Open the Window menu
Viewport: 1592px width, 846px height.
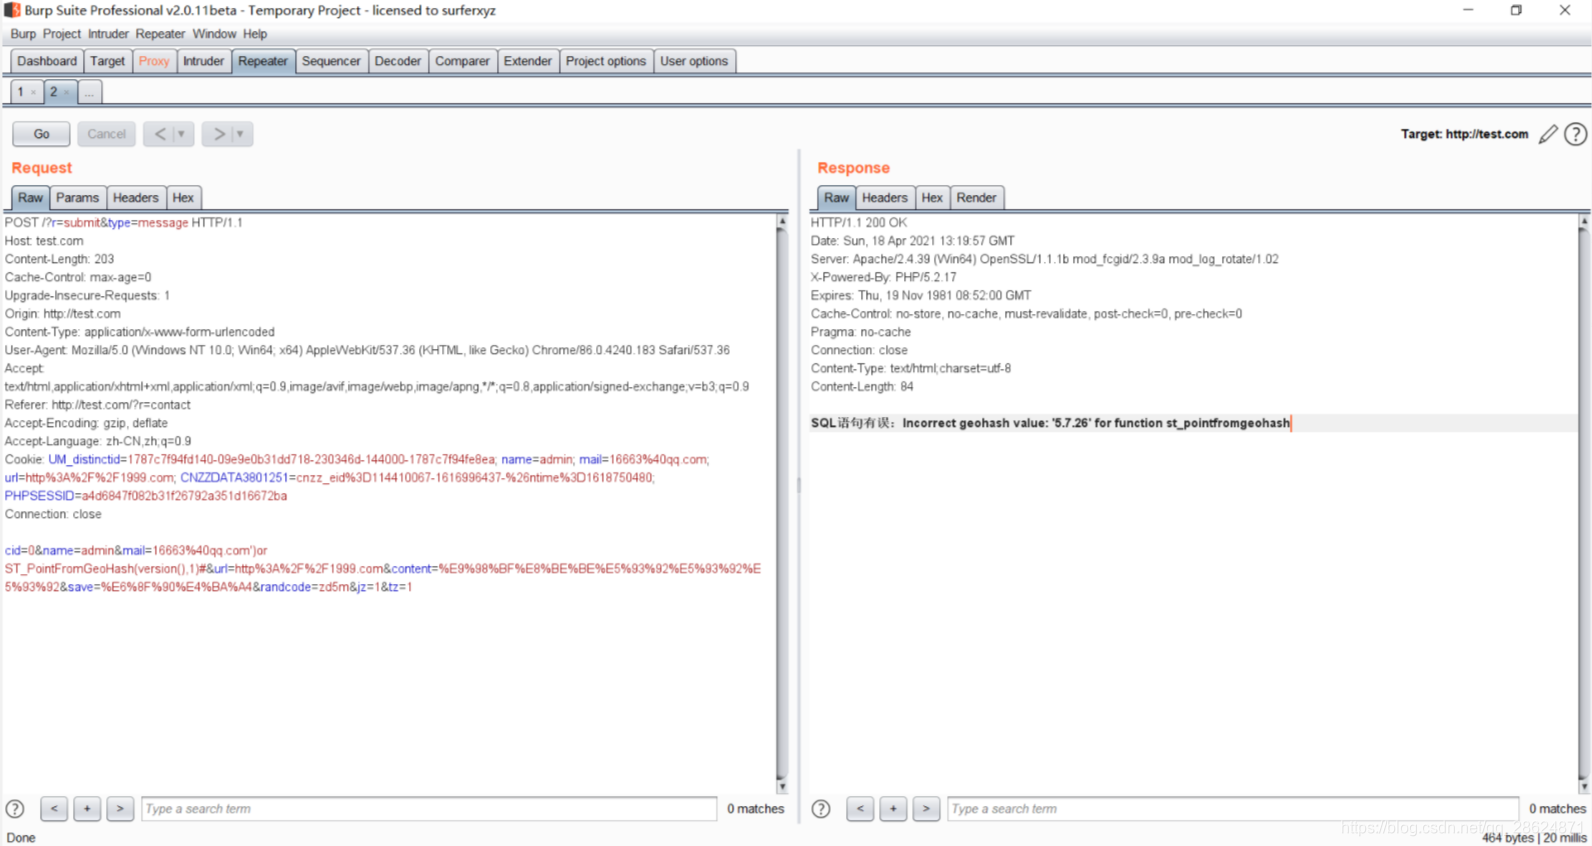[x=214, y=34]
